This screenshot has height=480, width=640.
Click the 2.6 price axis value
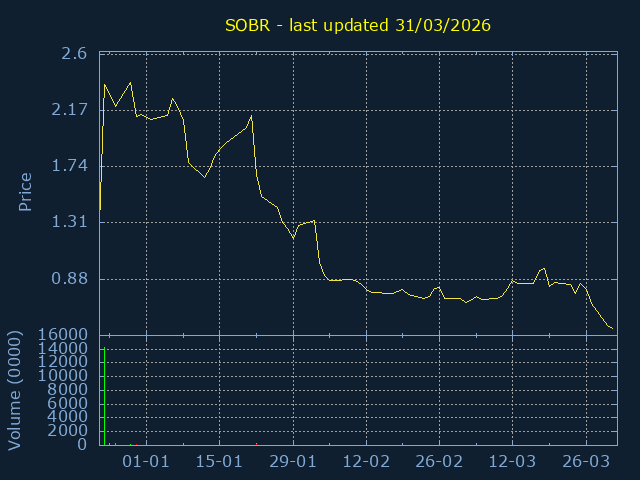click(73, 54)
